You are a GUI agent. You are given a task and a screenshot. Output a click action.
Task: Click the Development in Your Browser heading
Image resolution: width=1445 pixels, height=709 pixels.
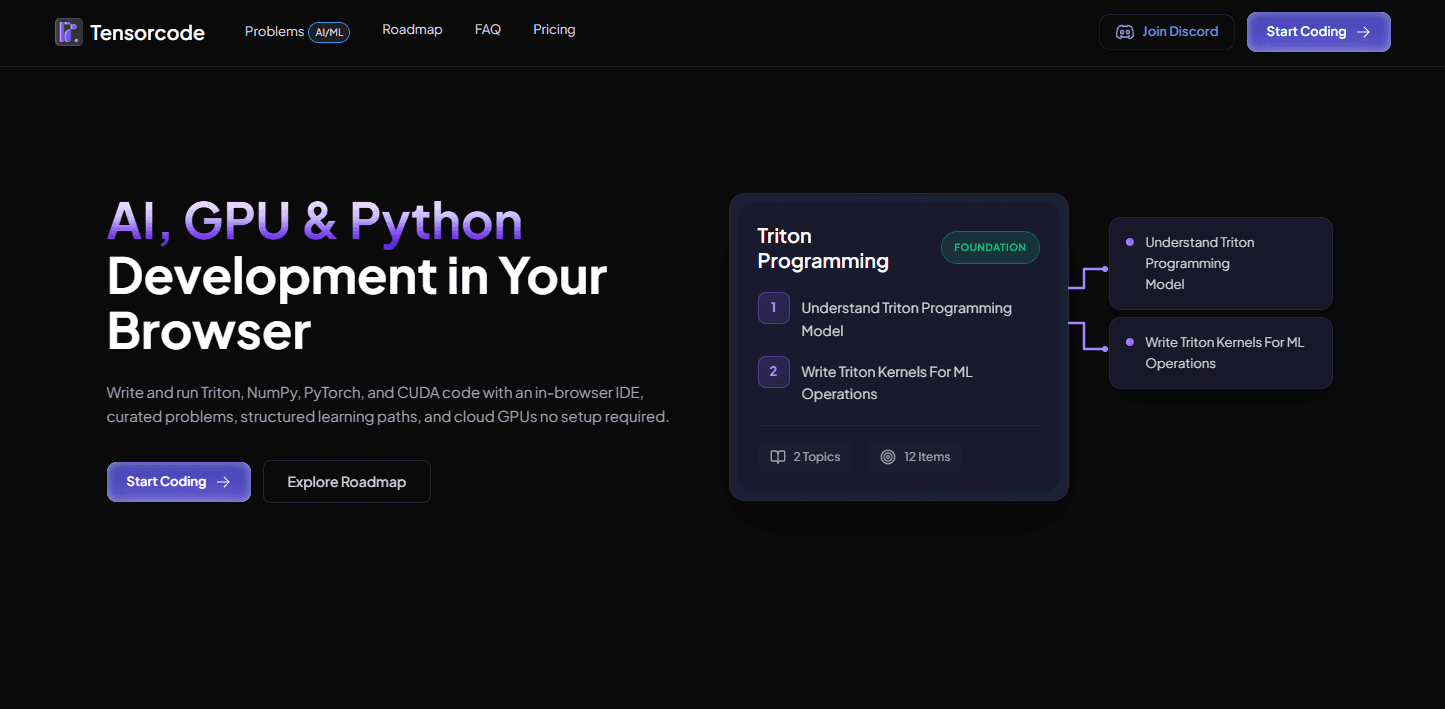tap(357, 304)
